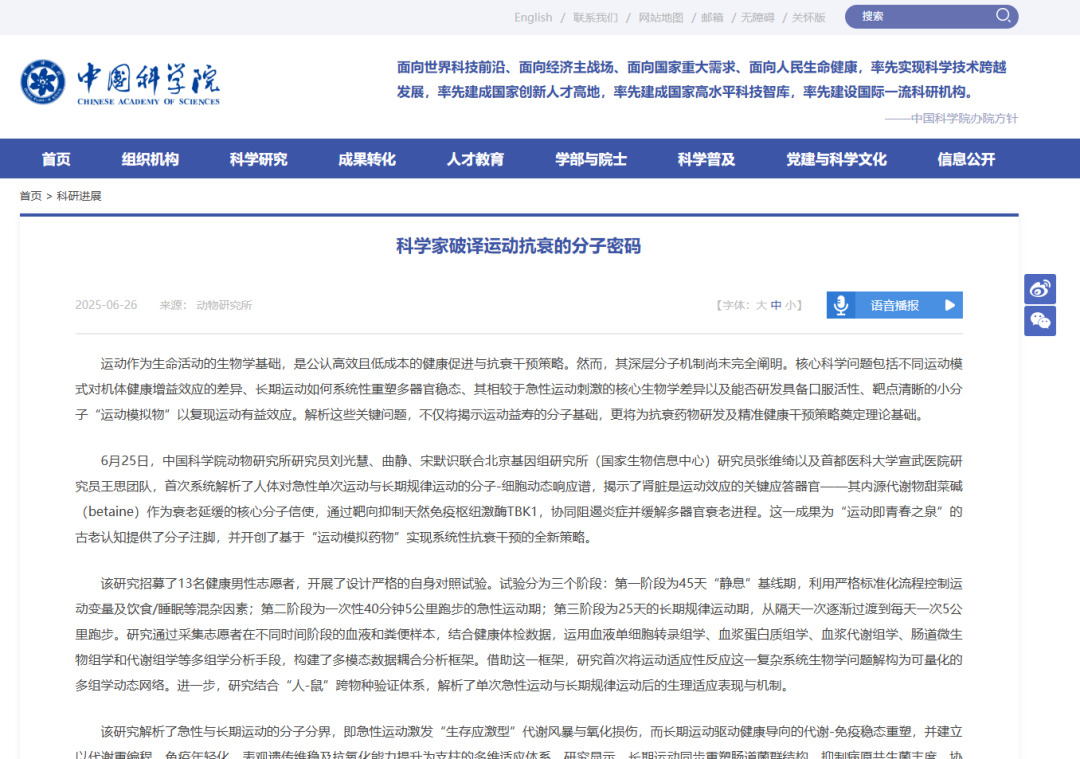
Task: Open 邮箱 link
Action: (712, 17)
